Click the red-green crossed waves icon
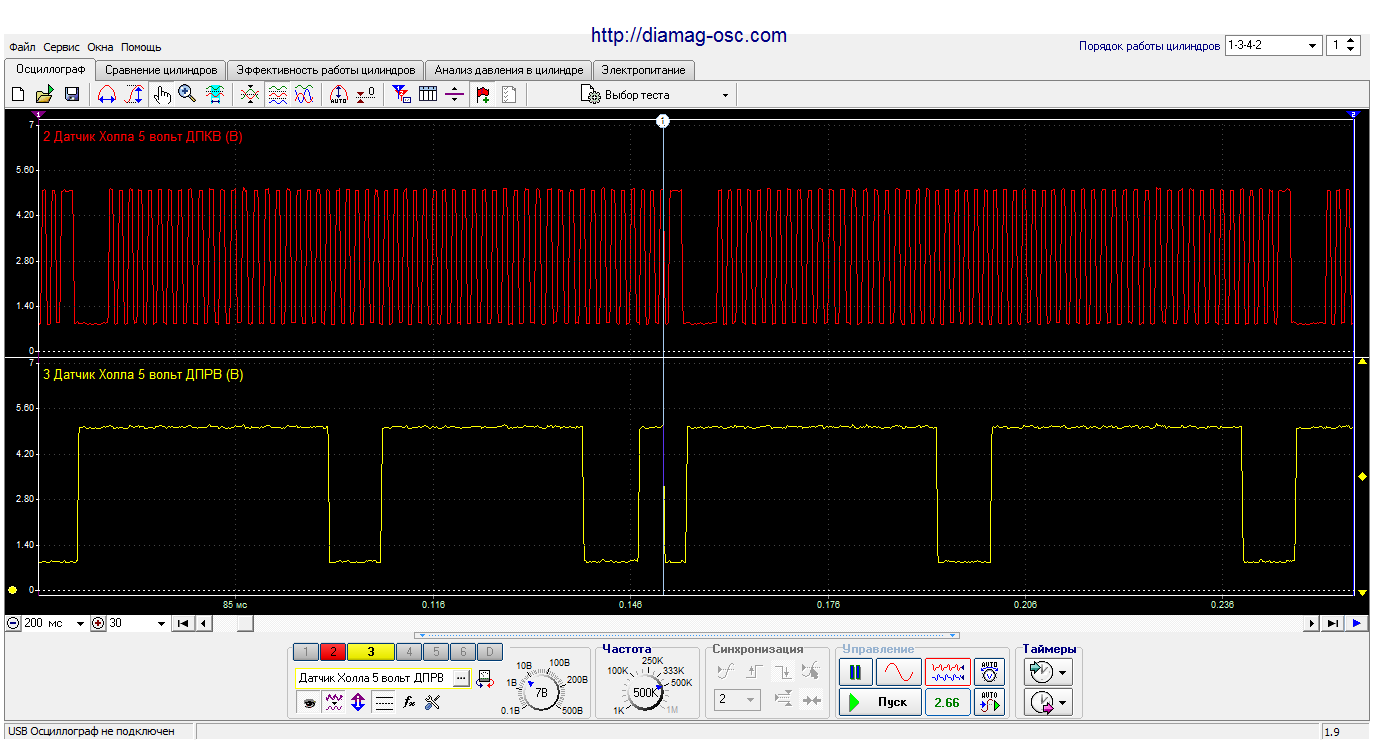This screenshot has height=744, width=1382. (250, 95)
